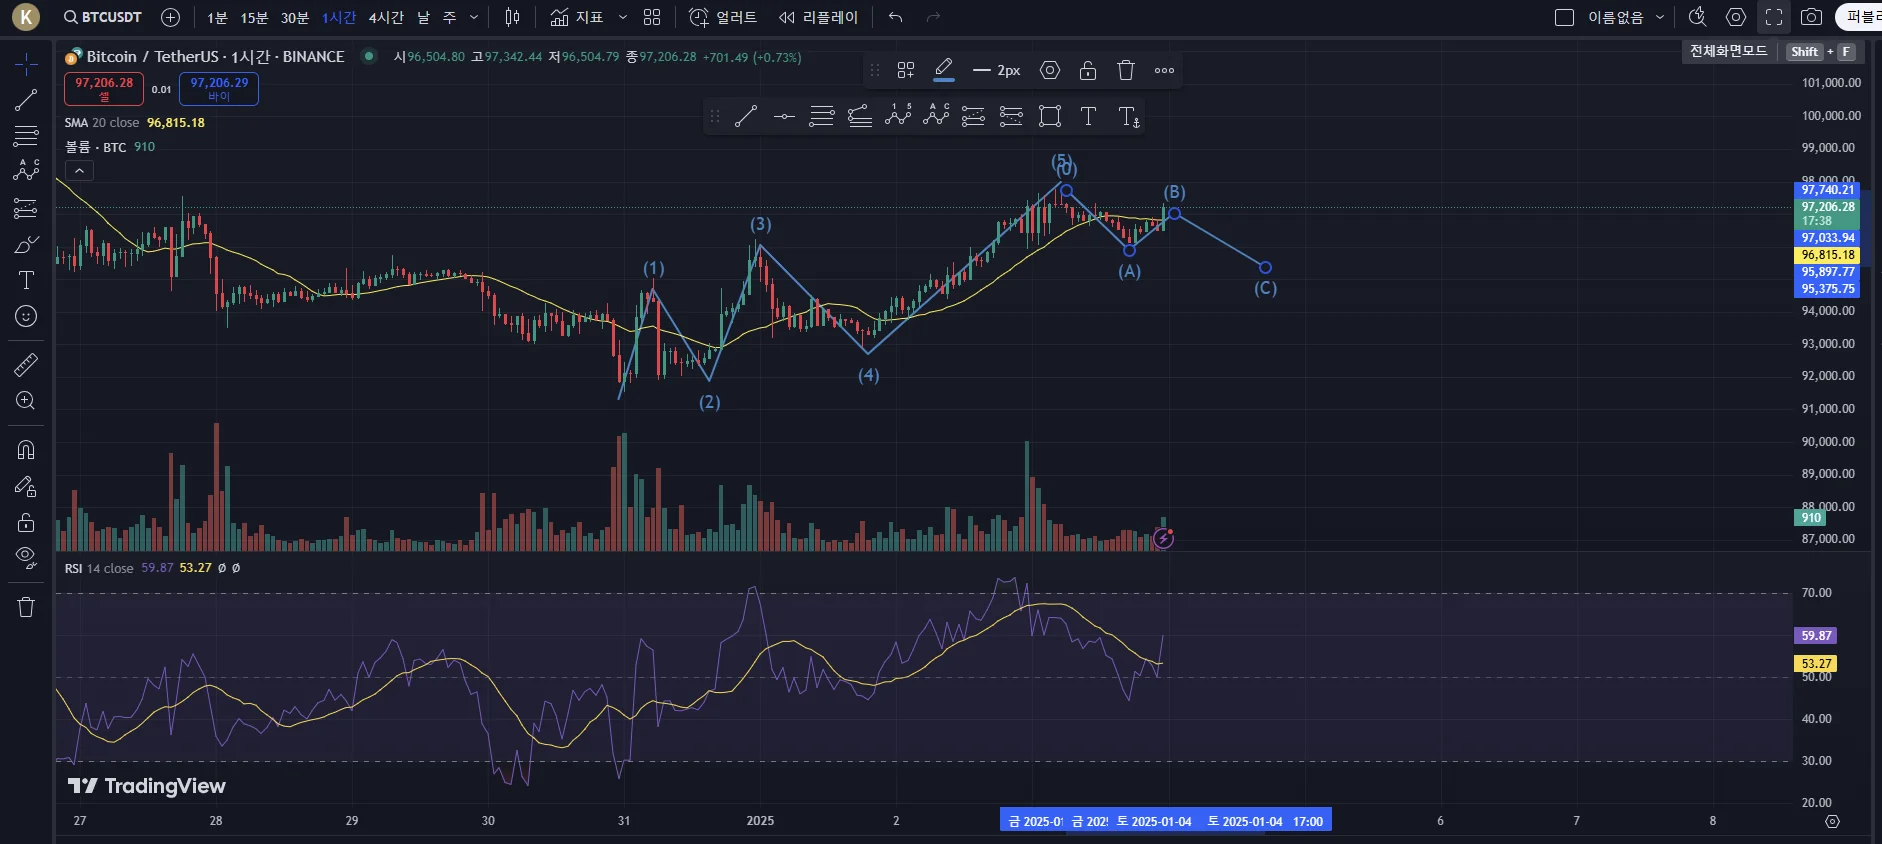Open more options for selected drawing
This screenshot has width=1882, height=844.
point(1164,70)
